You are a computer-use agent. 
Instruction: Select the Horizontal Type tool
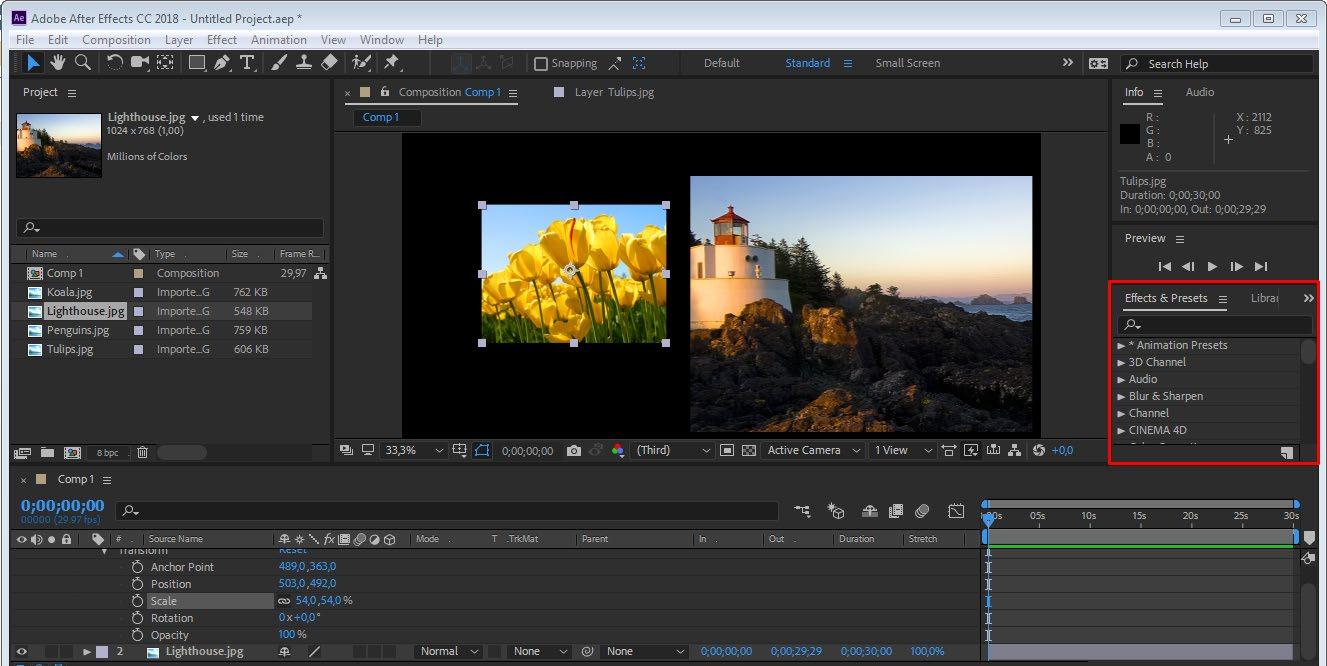(x=247, y=63)
